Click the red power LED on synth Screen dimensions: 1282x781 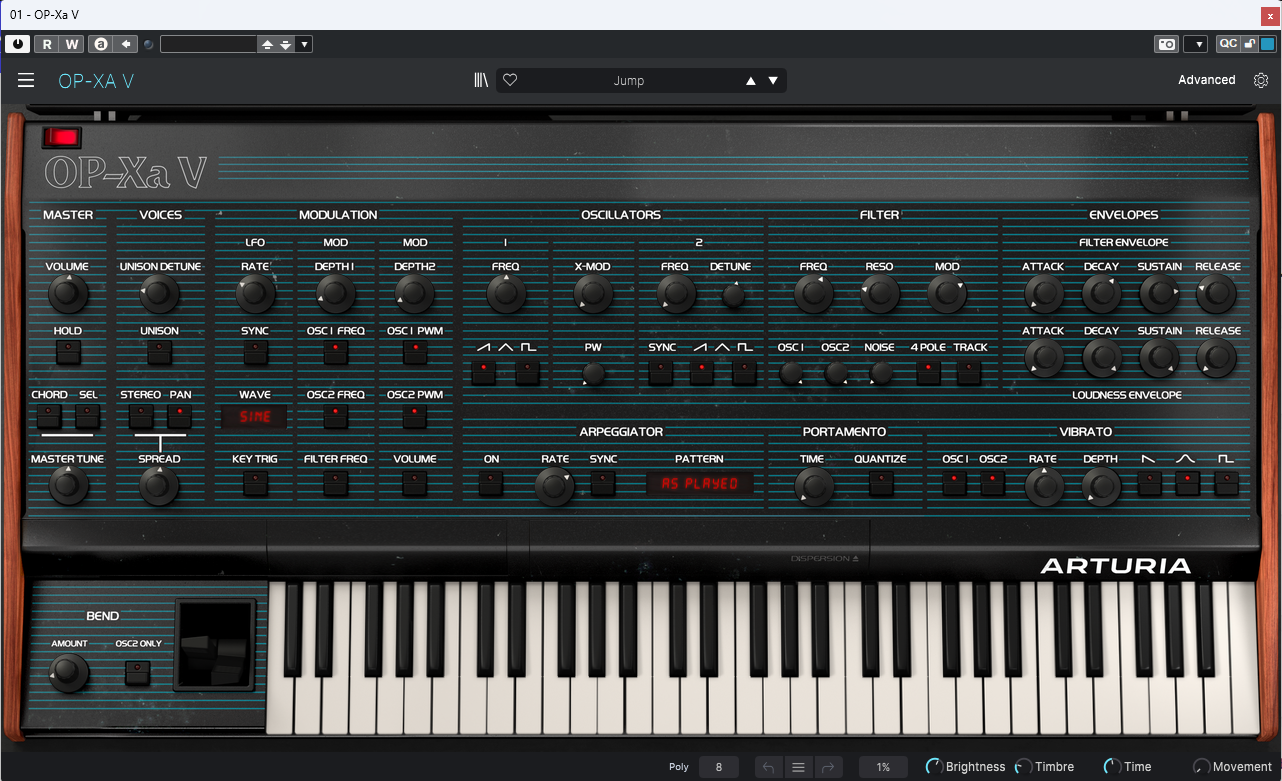pos(62,138)
